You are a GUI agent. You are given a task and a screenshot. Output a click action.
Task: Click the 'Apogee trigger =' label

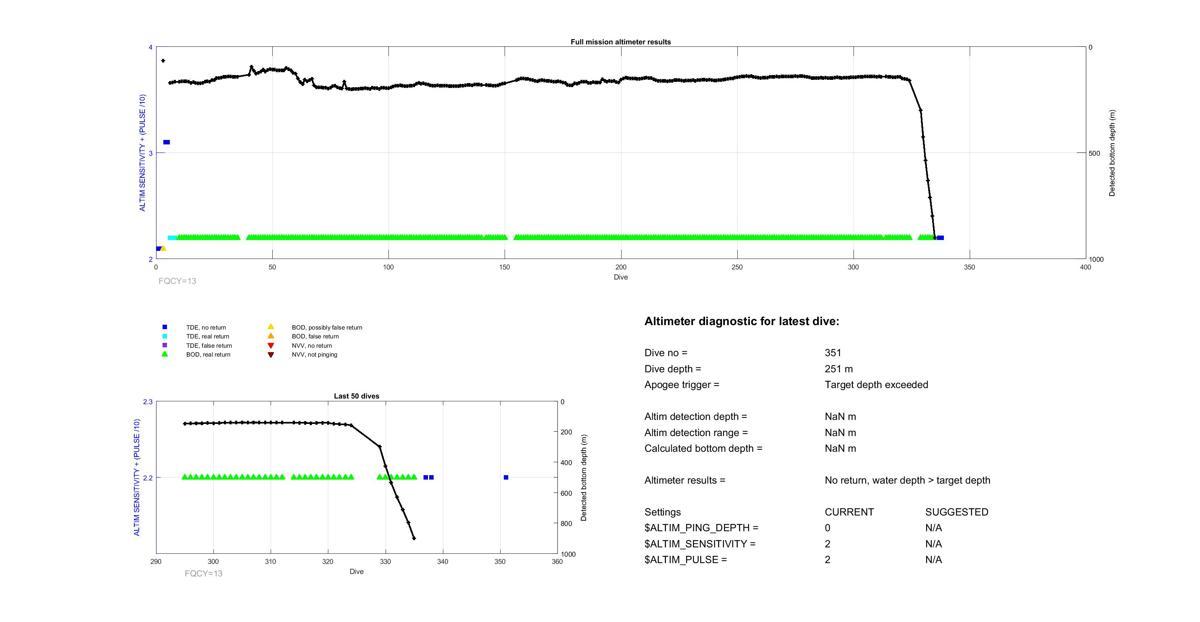[x=682, y=385]
